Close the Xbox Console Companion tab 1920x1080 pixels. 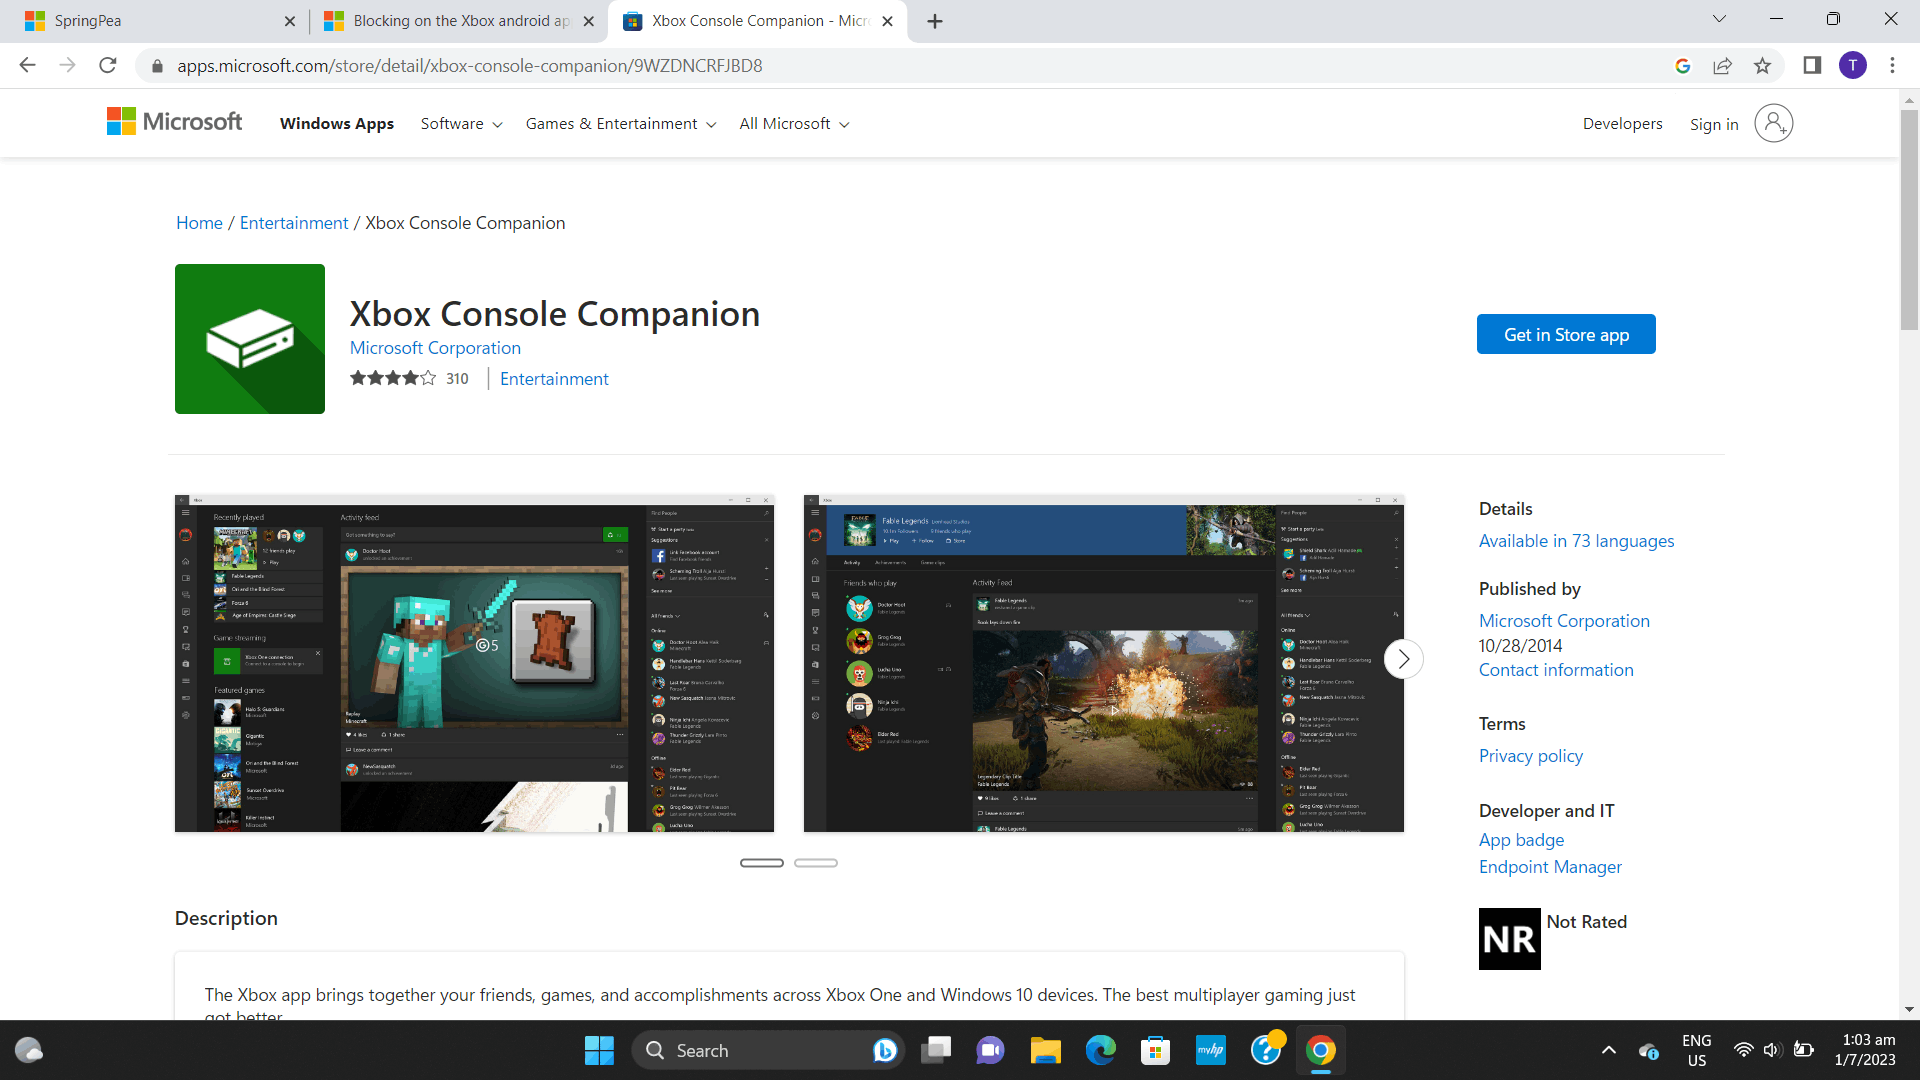887,21
